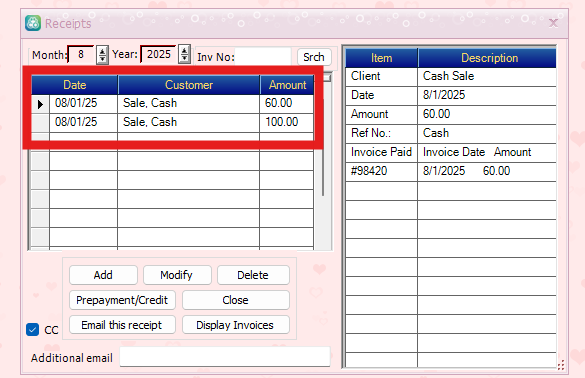Image resolution: width=585 pixels, height=378 pixels.
Task: Click Email this receipt
Action: [x=122, y=325]
